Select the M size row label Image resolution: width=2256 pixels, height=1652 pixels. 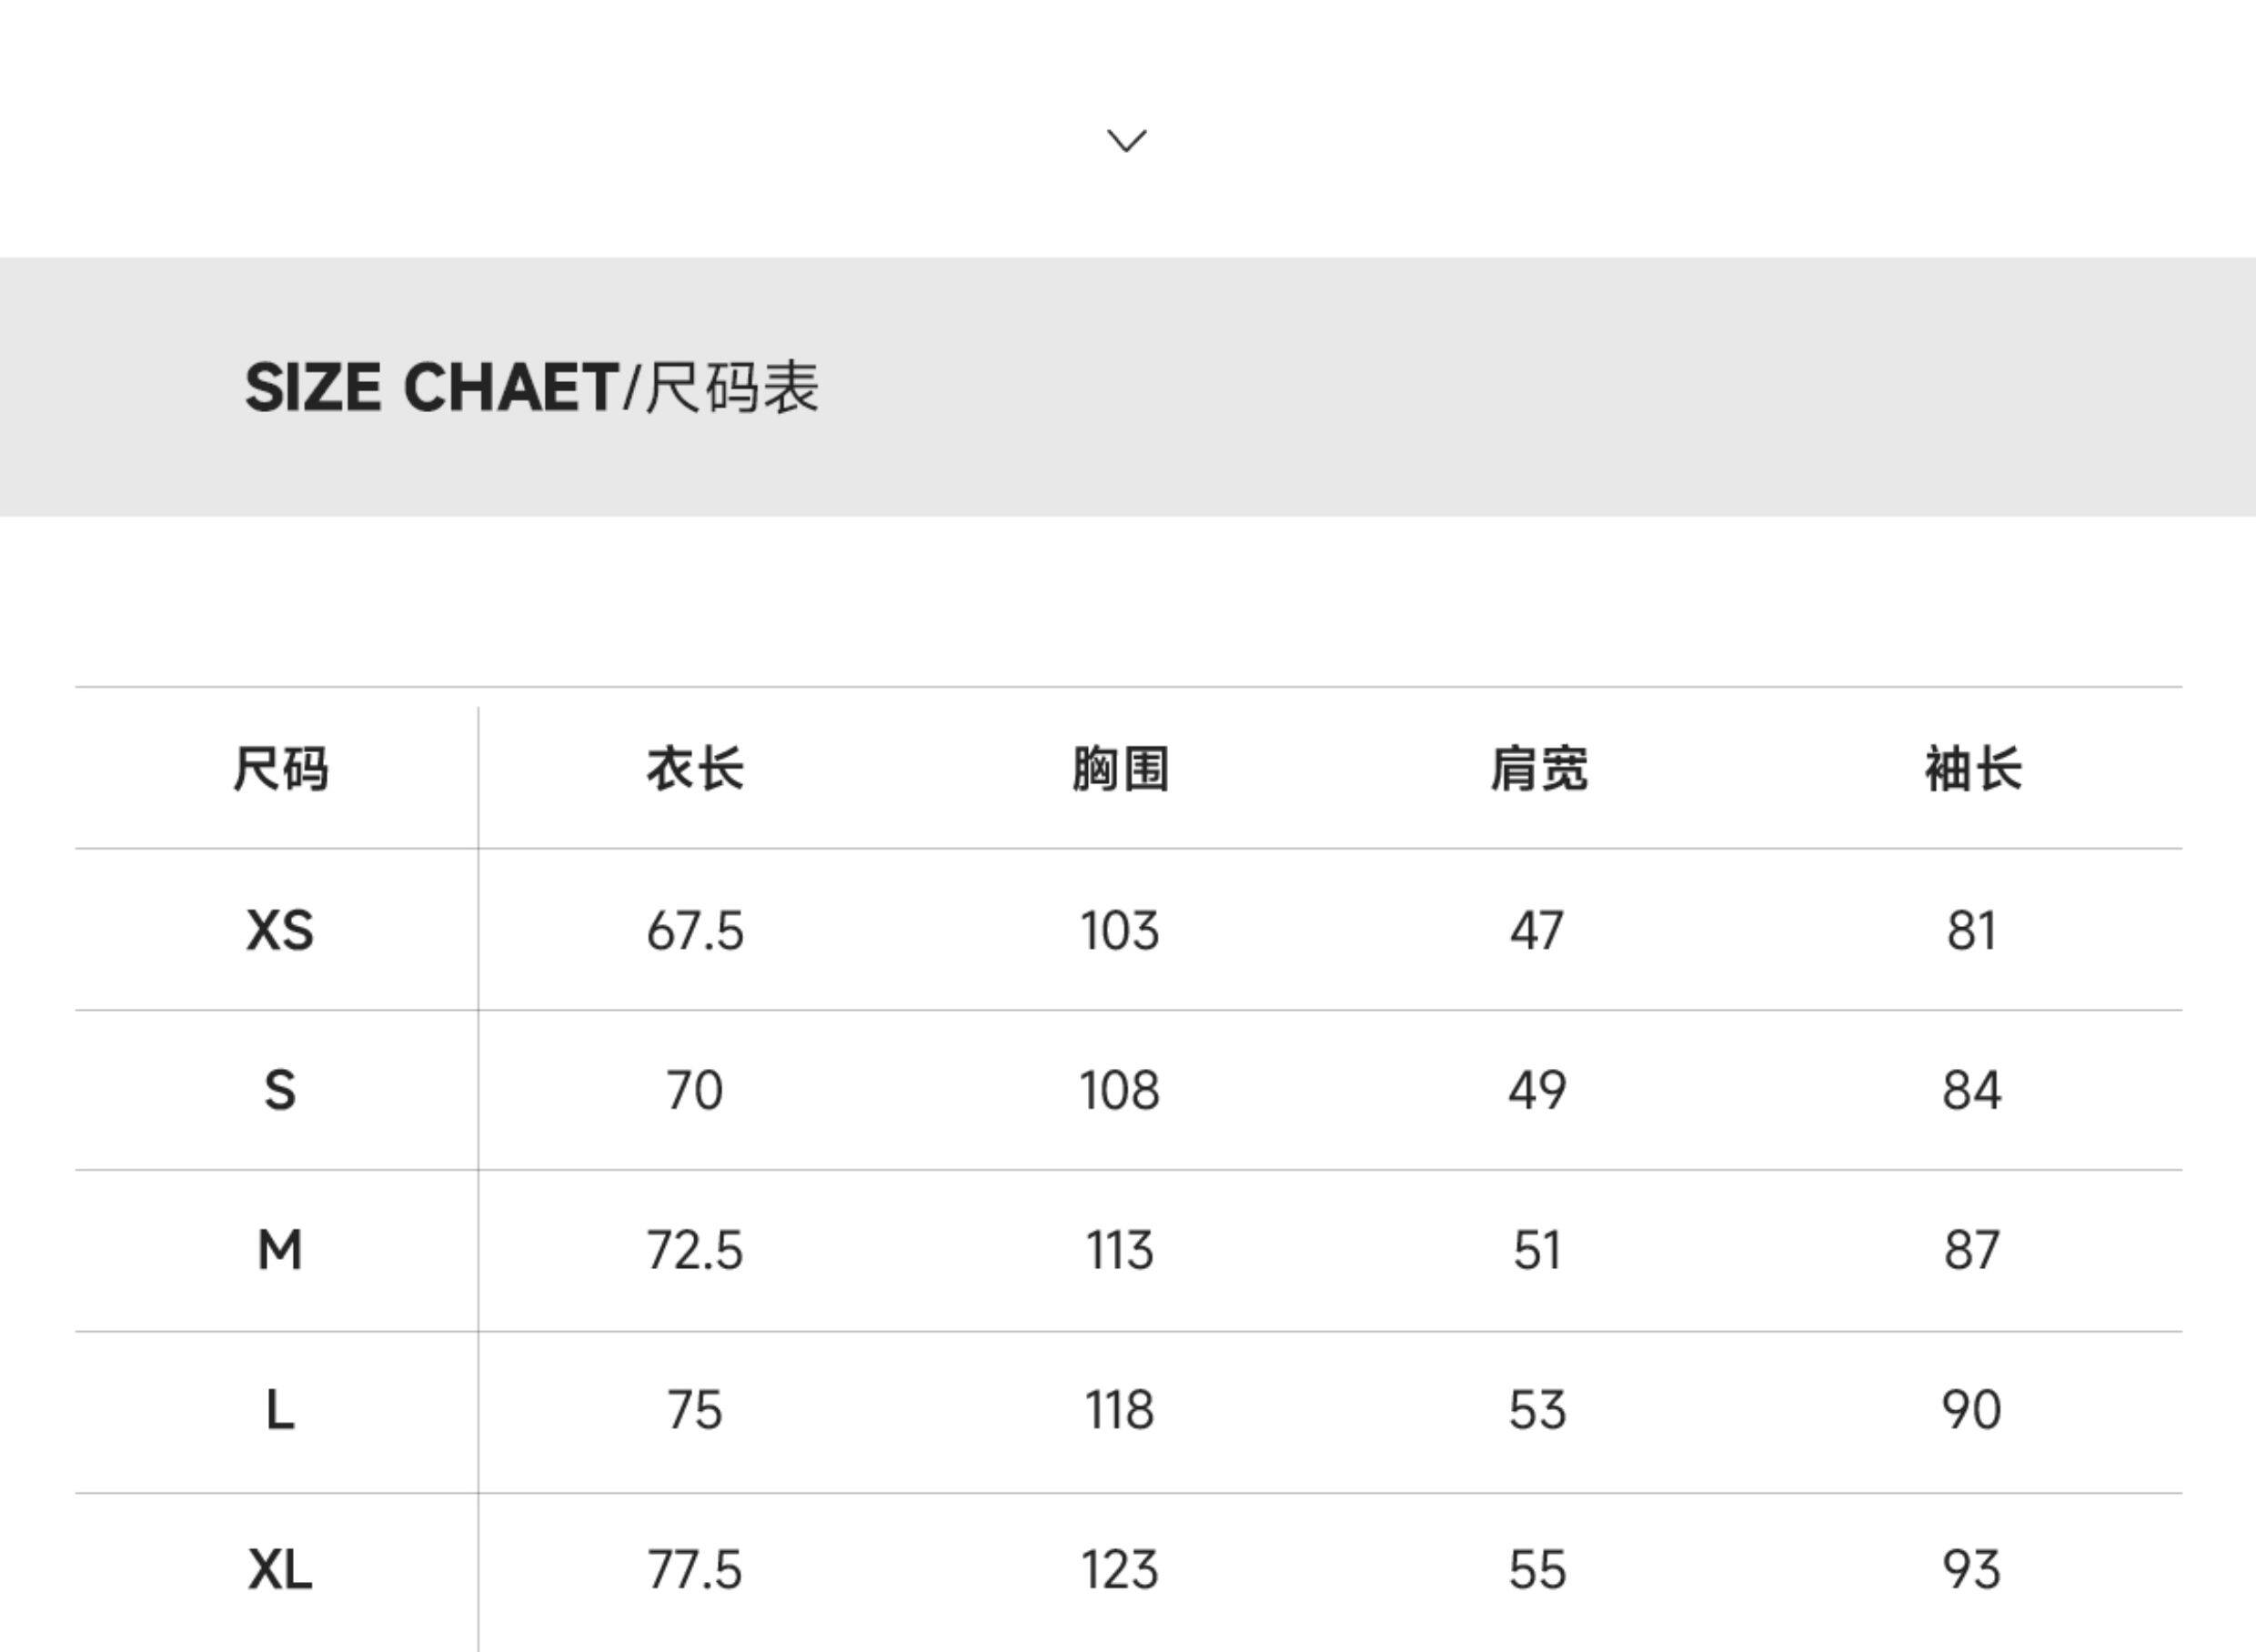[280, 1250]
